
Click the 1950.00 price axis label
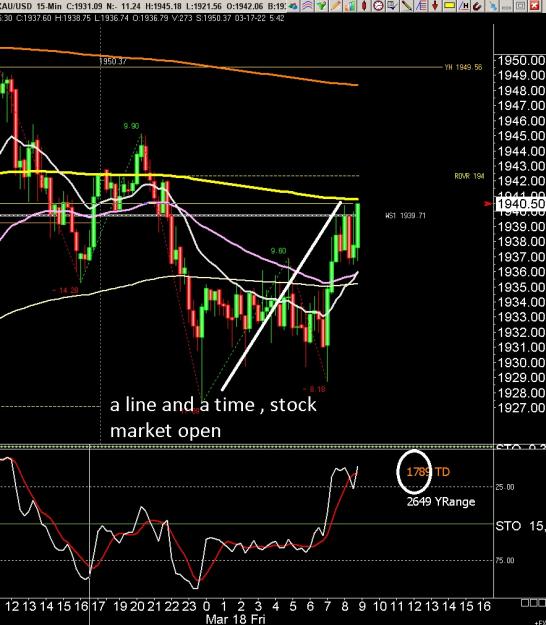tap(521, 61)
